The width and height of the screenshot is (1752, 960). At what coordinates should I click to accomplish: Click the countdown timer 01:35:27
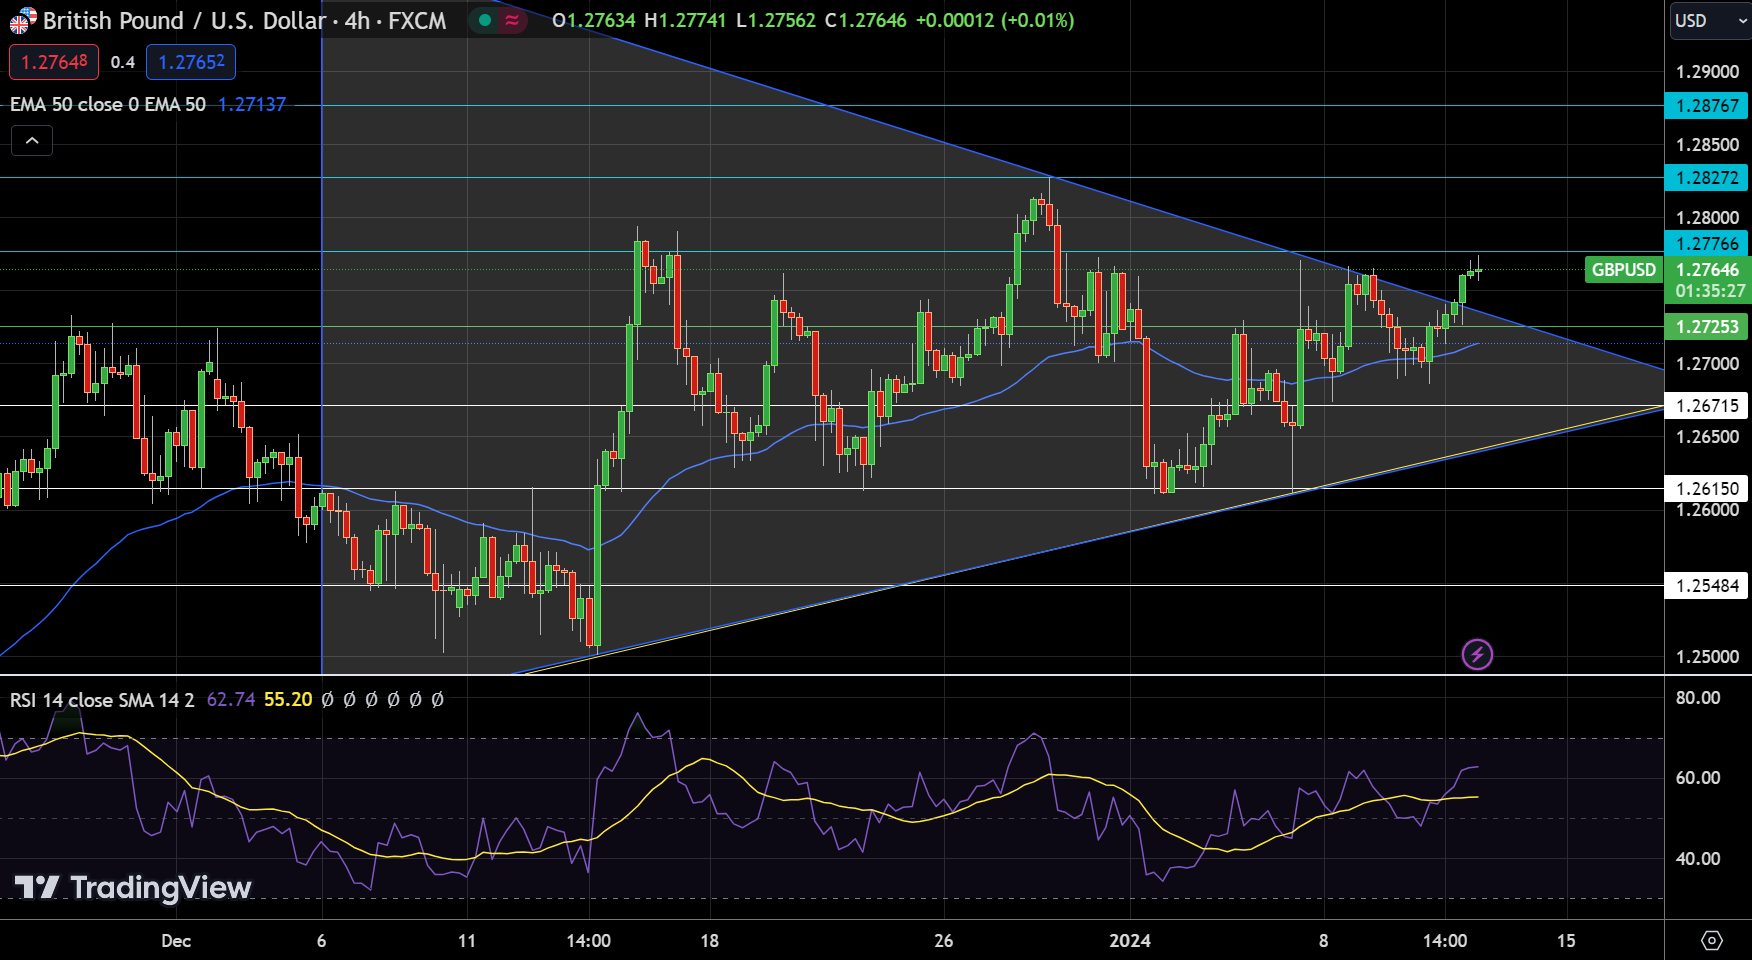pos(1710,291)
